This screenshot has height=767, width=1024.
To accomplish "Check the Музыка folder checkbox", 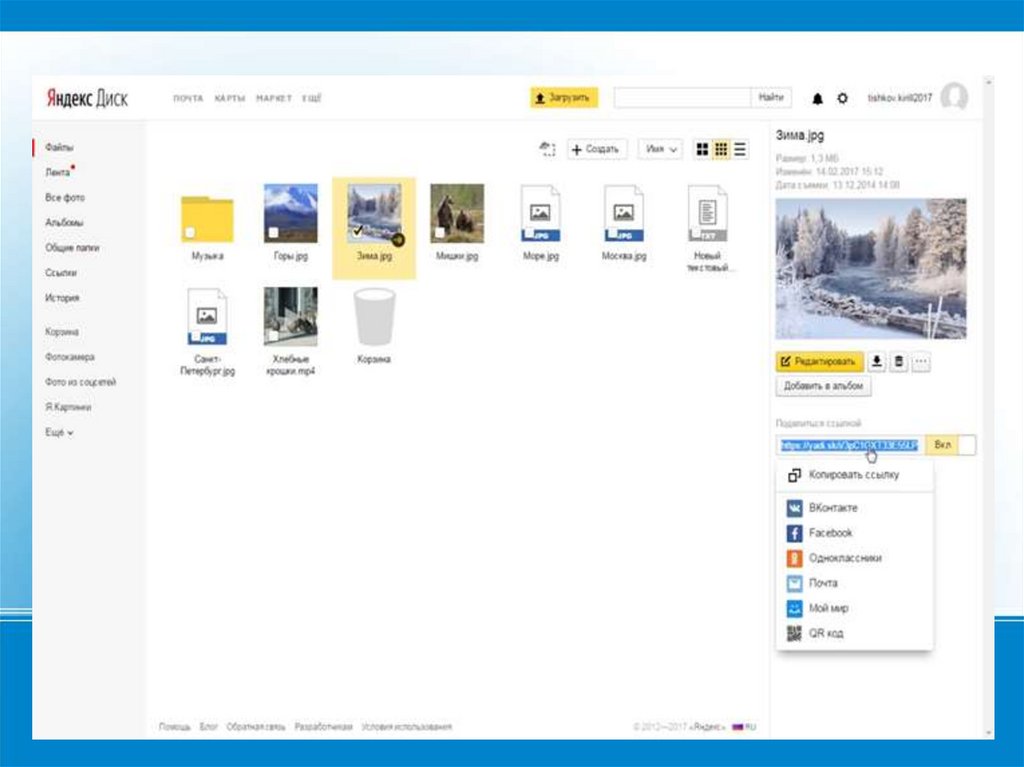I will (x=190, y=232).
